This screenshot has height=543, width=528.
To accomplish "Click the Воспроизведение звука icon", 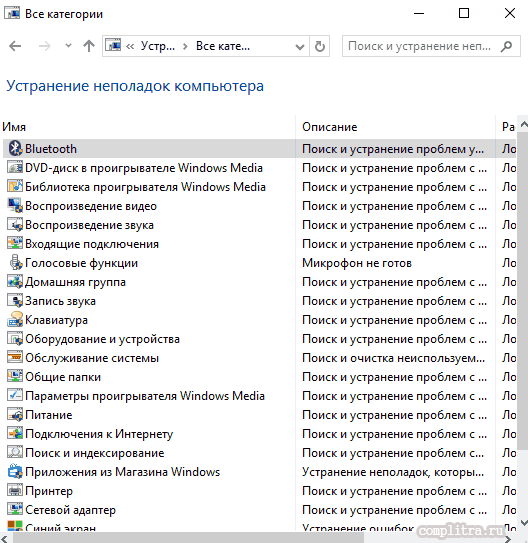I will (15, 225).
